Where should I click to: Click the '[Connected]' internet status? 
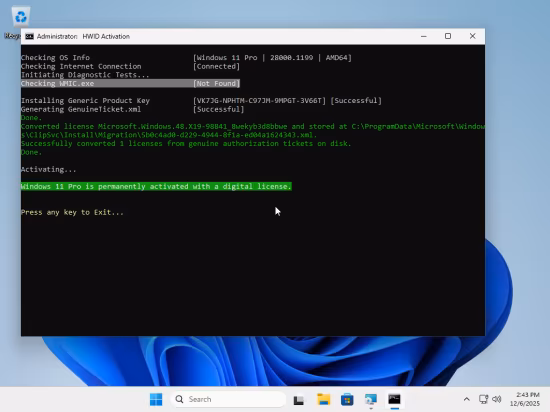216,66
